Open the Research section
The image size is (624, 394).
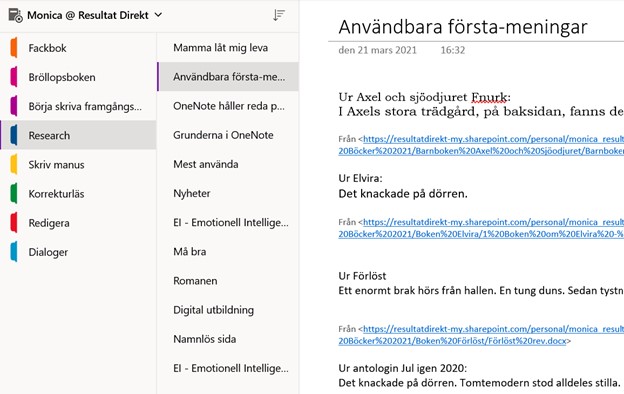click(x=78, y=135)
